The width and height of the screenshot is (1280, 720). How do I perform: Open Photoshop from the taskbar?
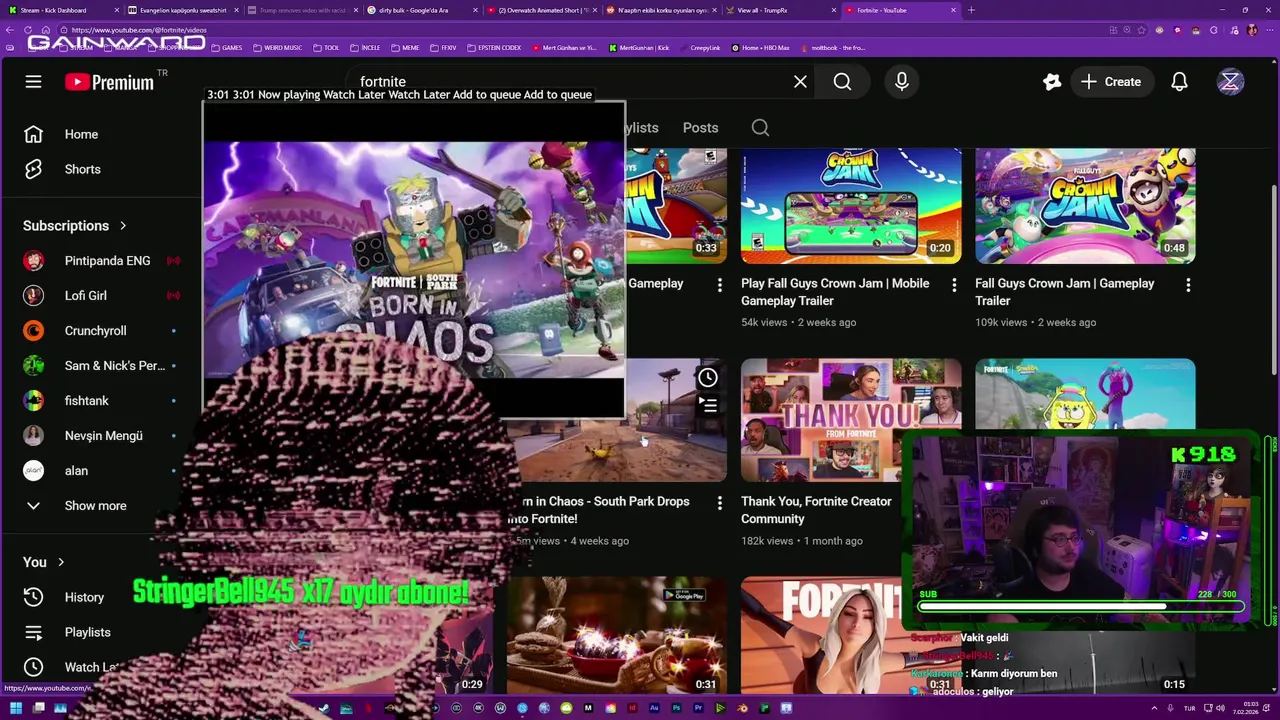[x=676, y=708]
